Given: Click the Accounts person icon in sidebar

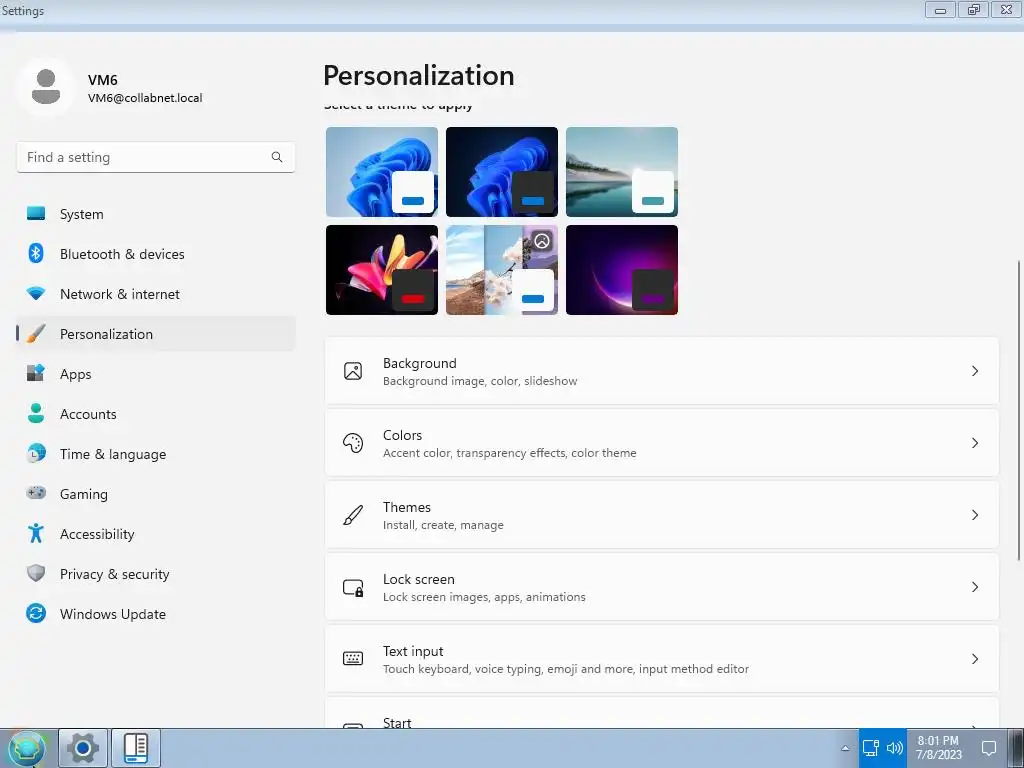Looking at the screenshot, I should click(x=36, y=413).
